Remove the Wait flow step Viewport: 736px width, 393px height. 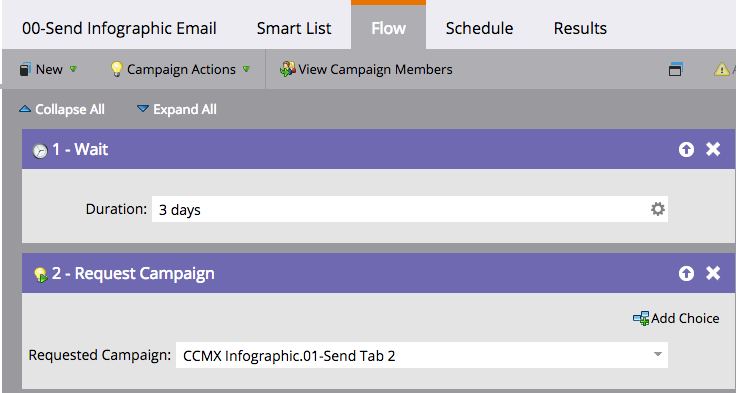coord(713,150)
